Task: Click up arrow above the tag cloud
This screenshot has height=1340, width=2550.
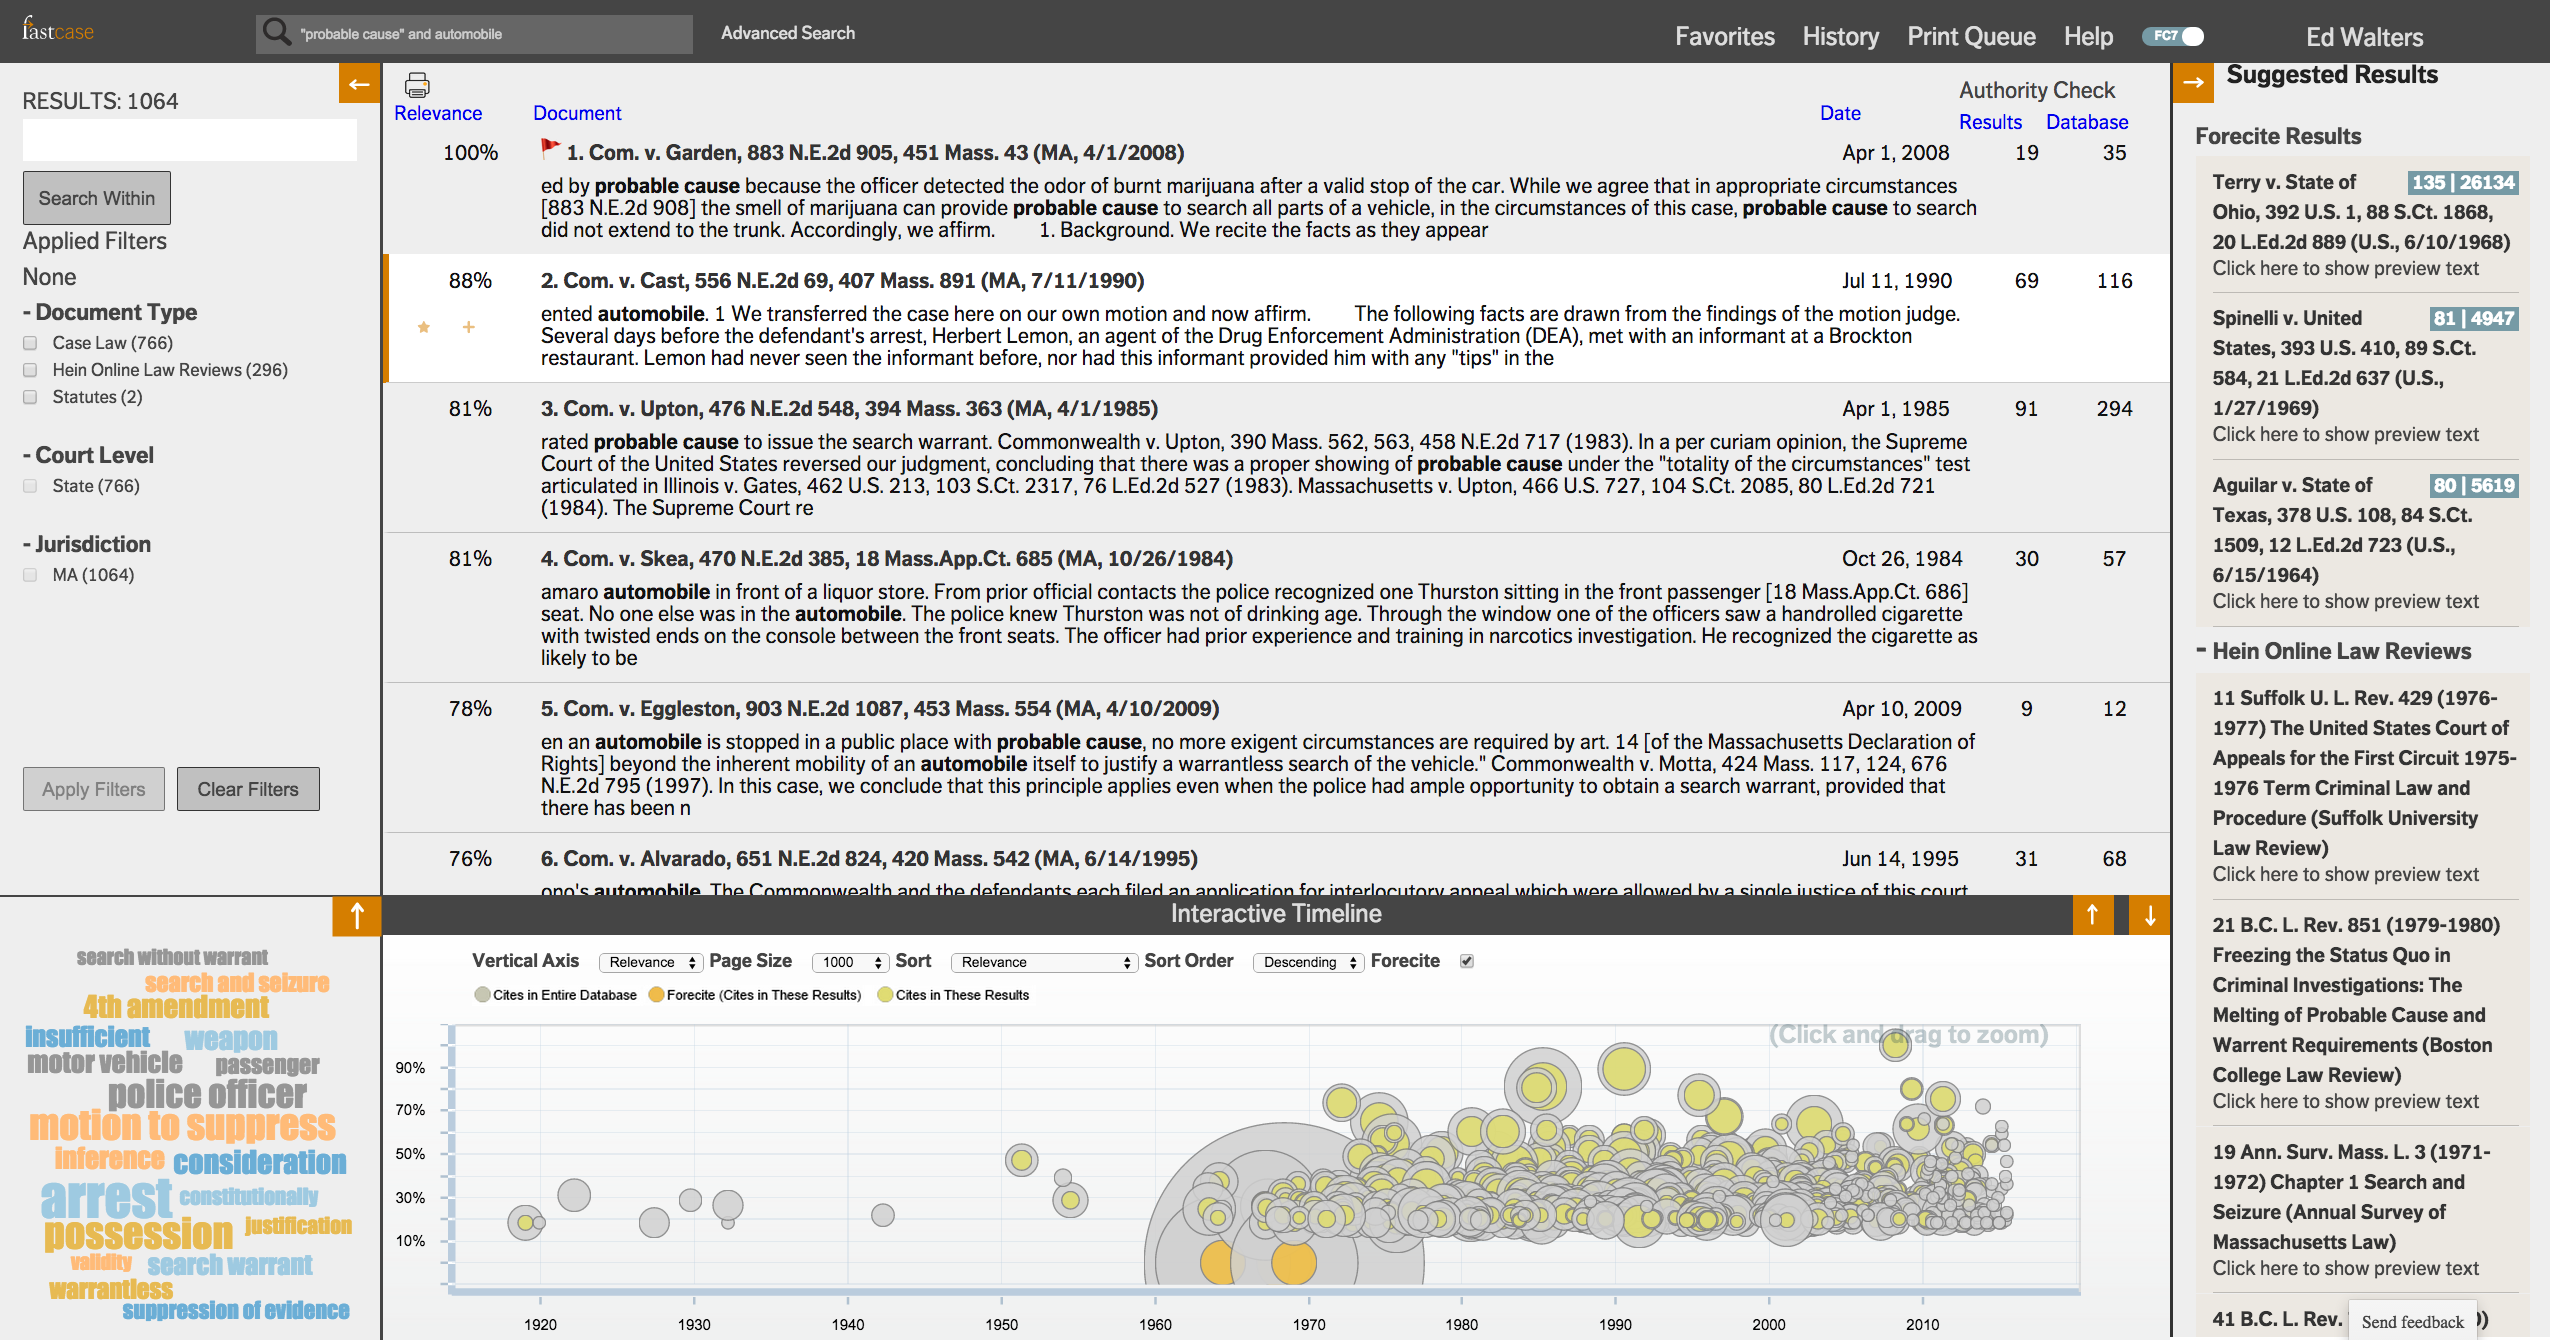Action: [x=356, y=915]
